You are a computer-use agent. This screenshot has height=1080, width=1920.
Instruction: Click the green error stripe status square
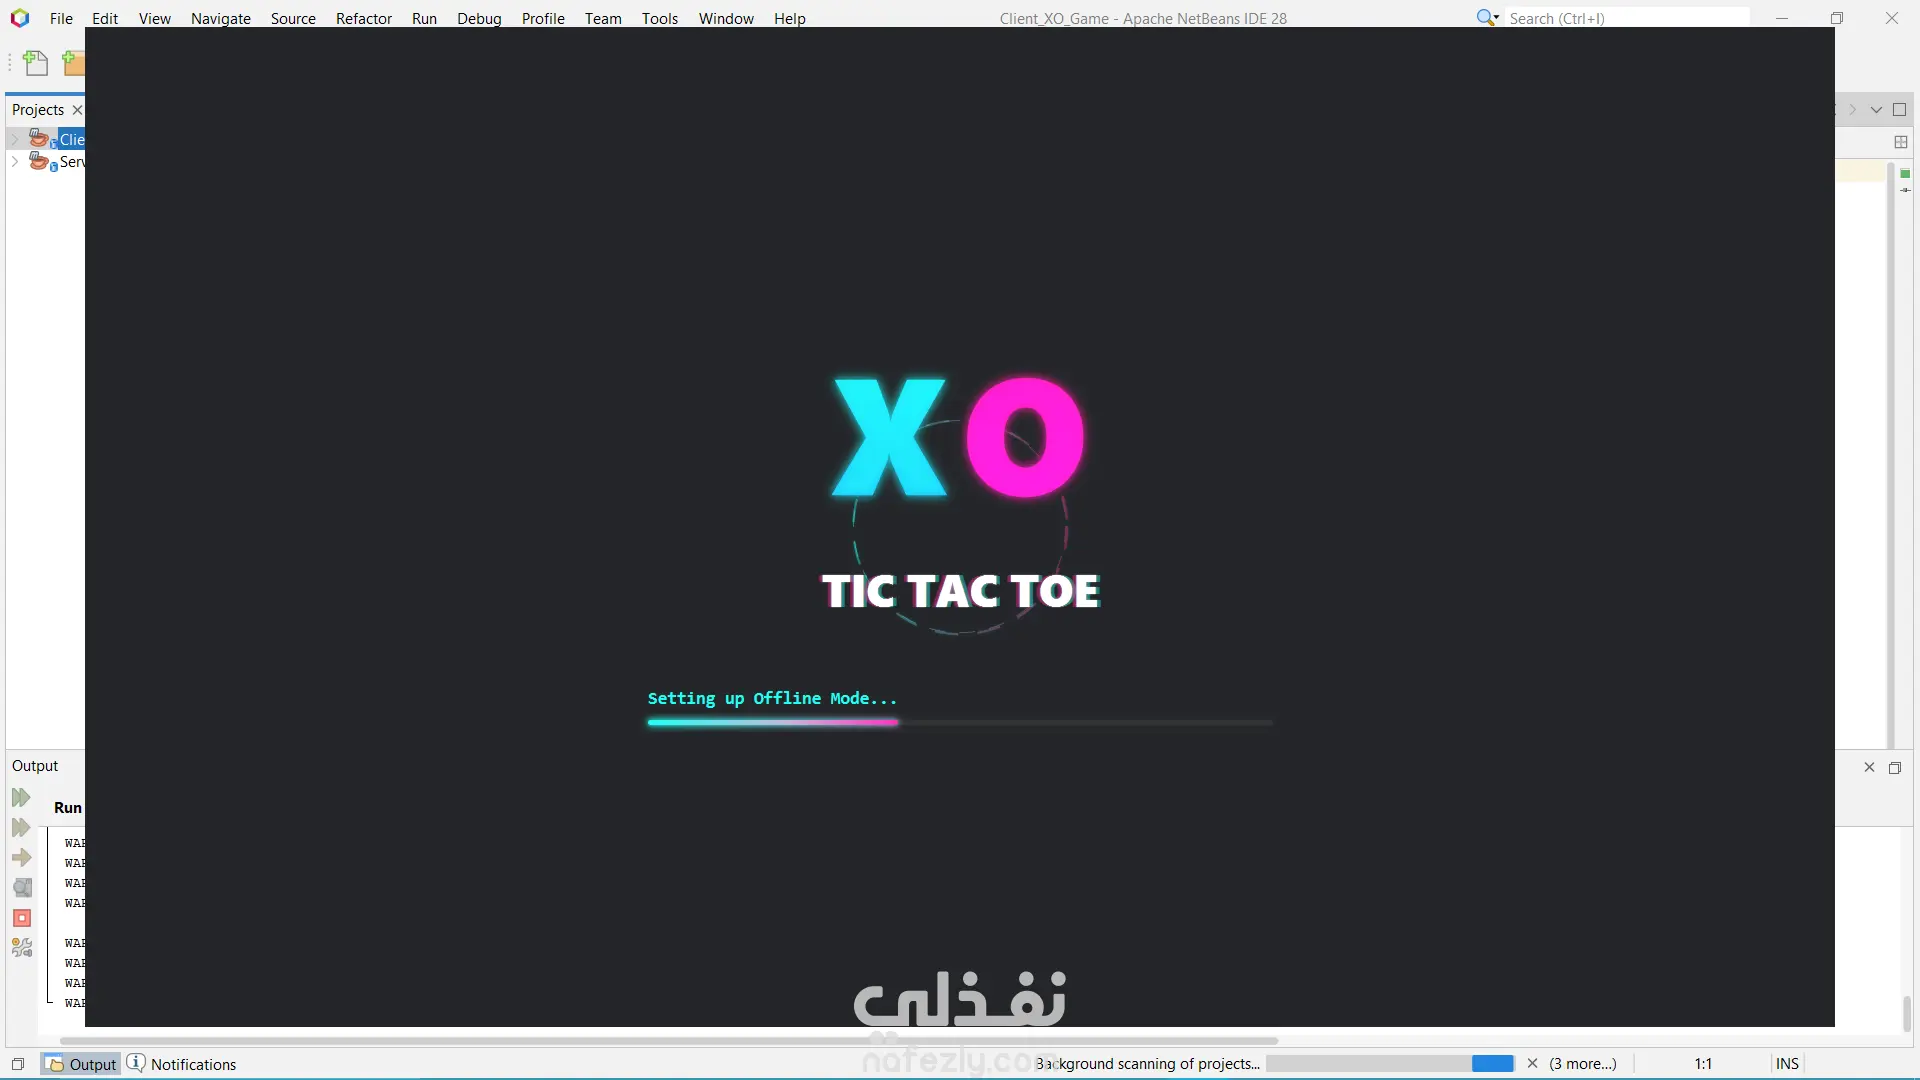pos(1905,174)
